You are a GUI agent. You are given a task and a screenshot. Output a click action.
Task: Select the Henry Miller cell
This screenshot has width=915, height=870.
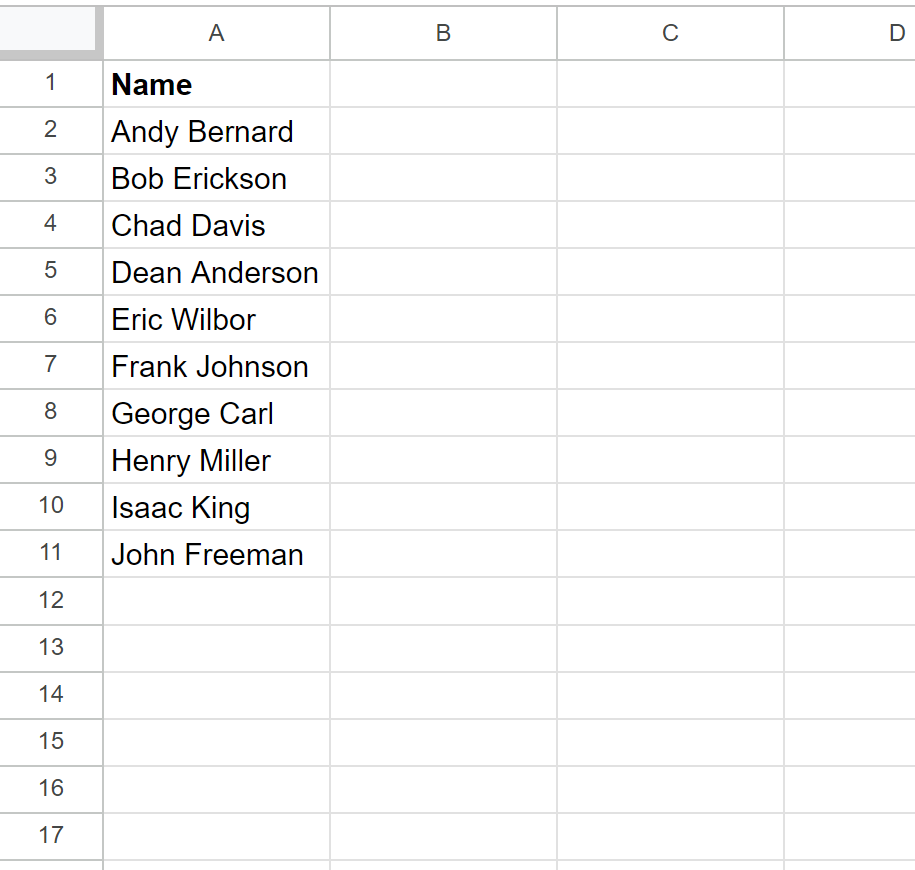coord(216,460)
